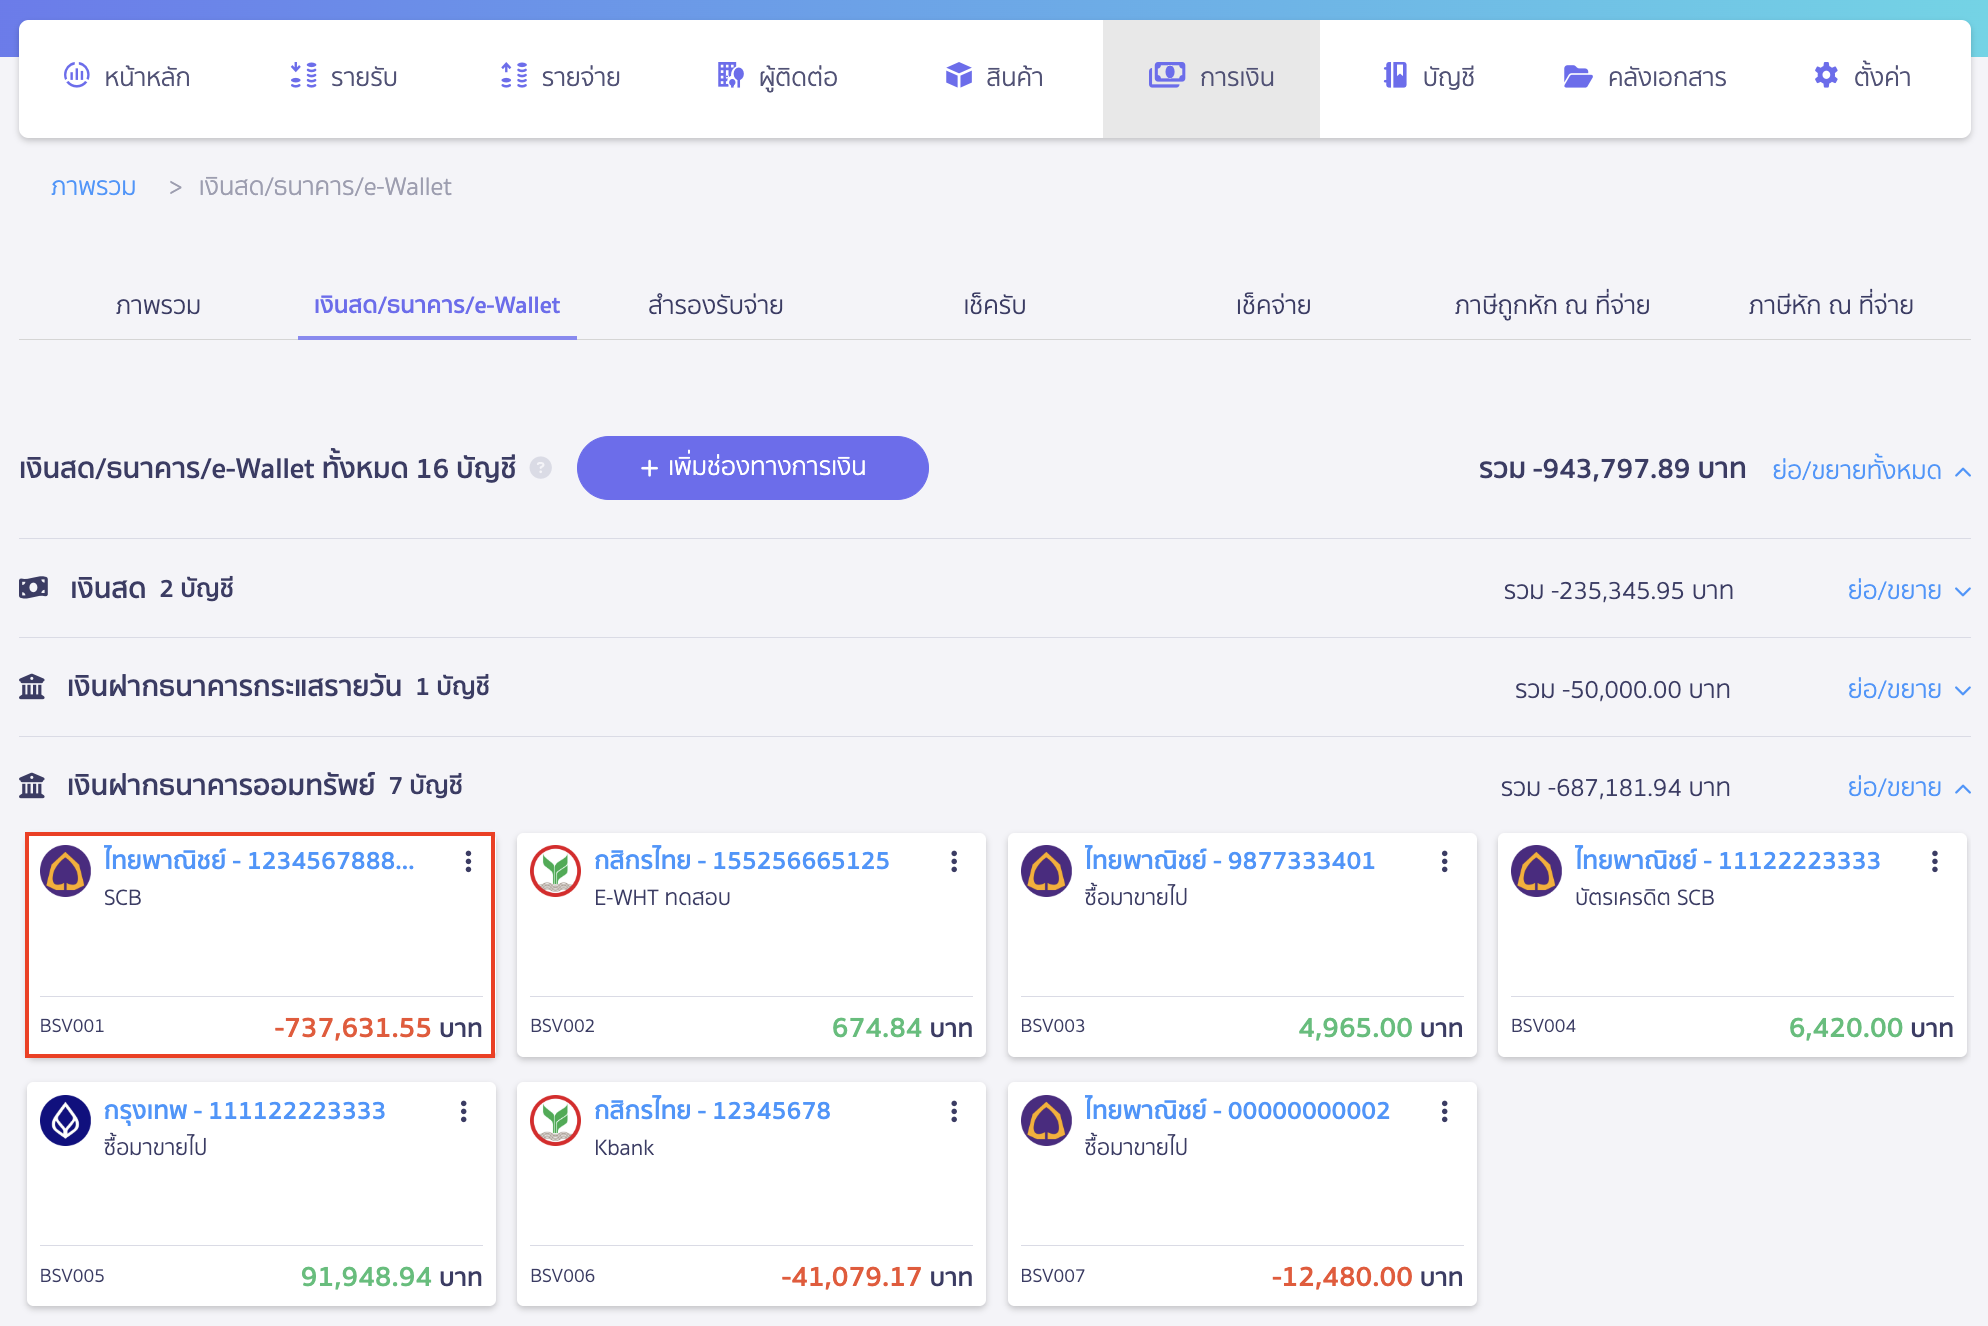
Task: Open three-dot menu on BSV004 card
Action: click(x=1934, y=862)
